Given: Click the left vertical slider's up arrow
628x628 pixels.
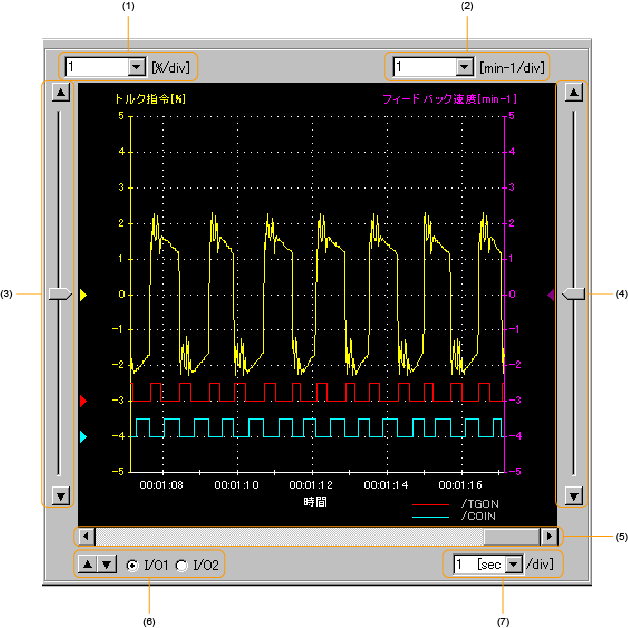Looking at the screenshot, I should [60, 93].
